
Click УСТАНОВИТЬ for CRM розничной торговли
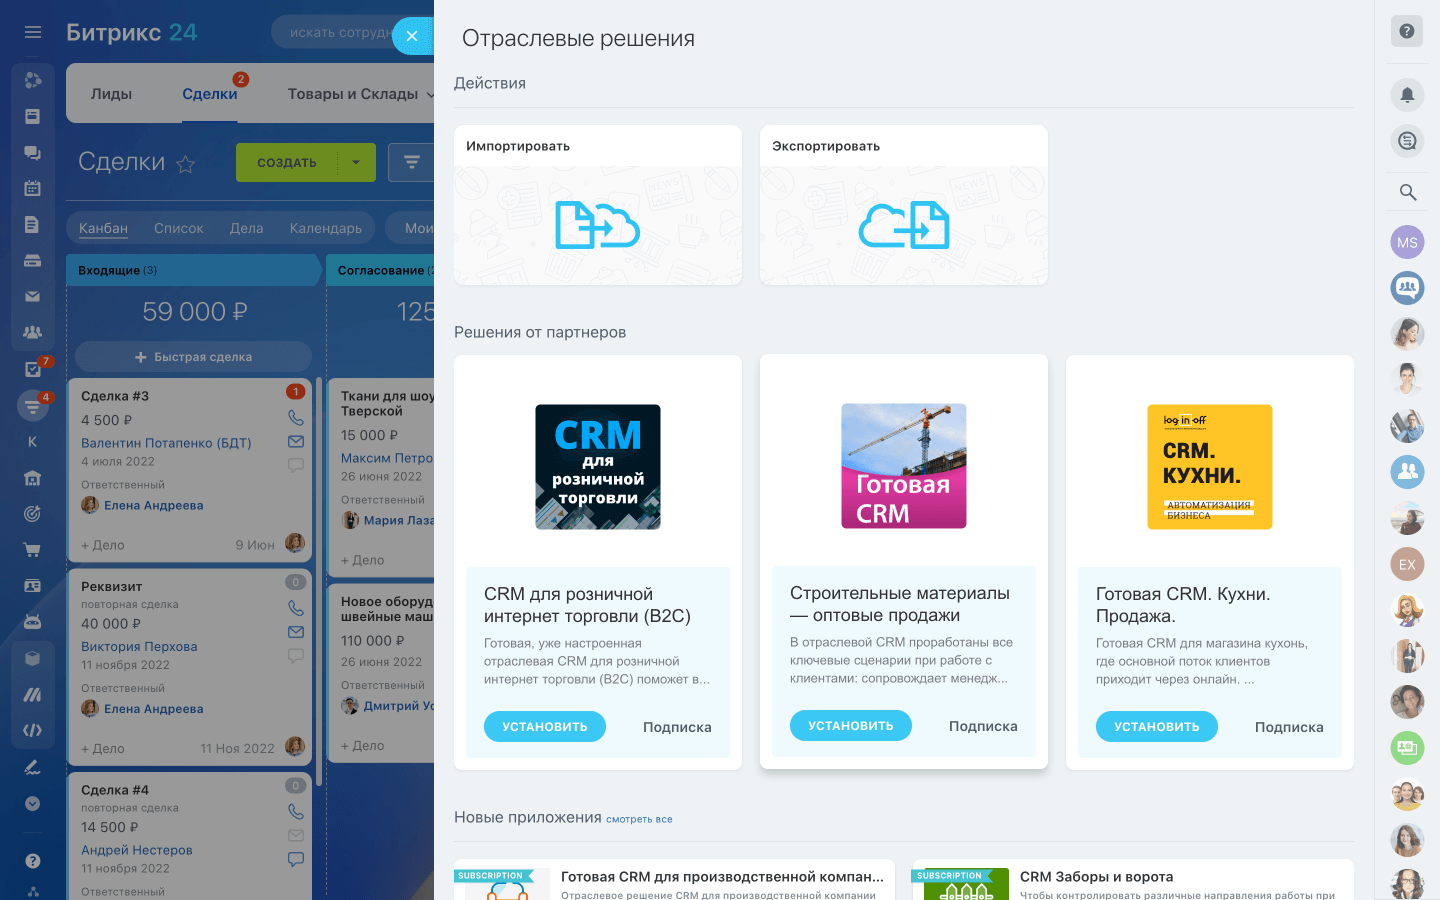click(x=544, y=726)
